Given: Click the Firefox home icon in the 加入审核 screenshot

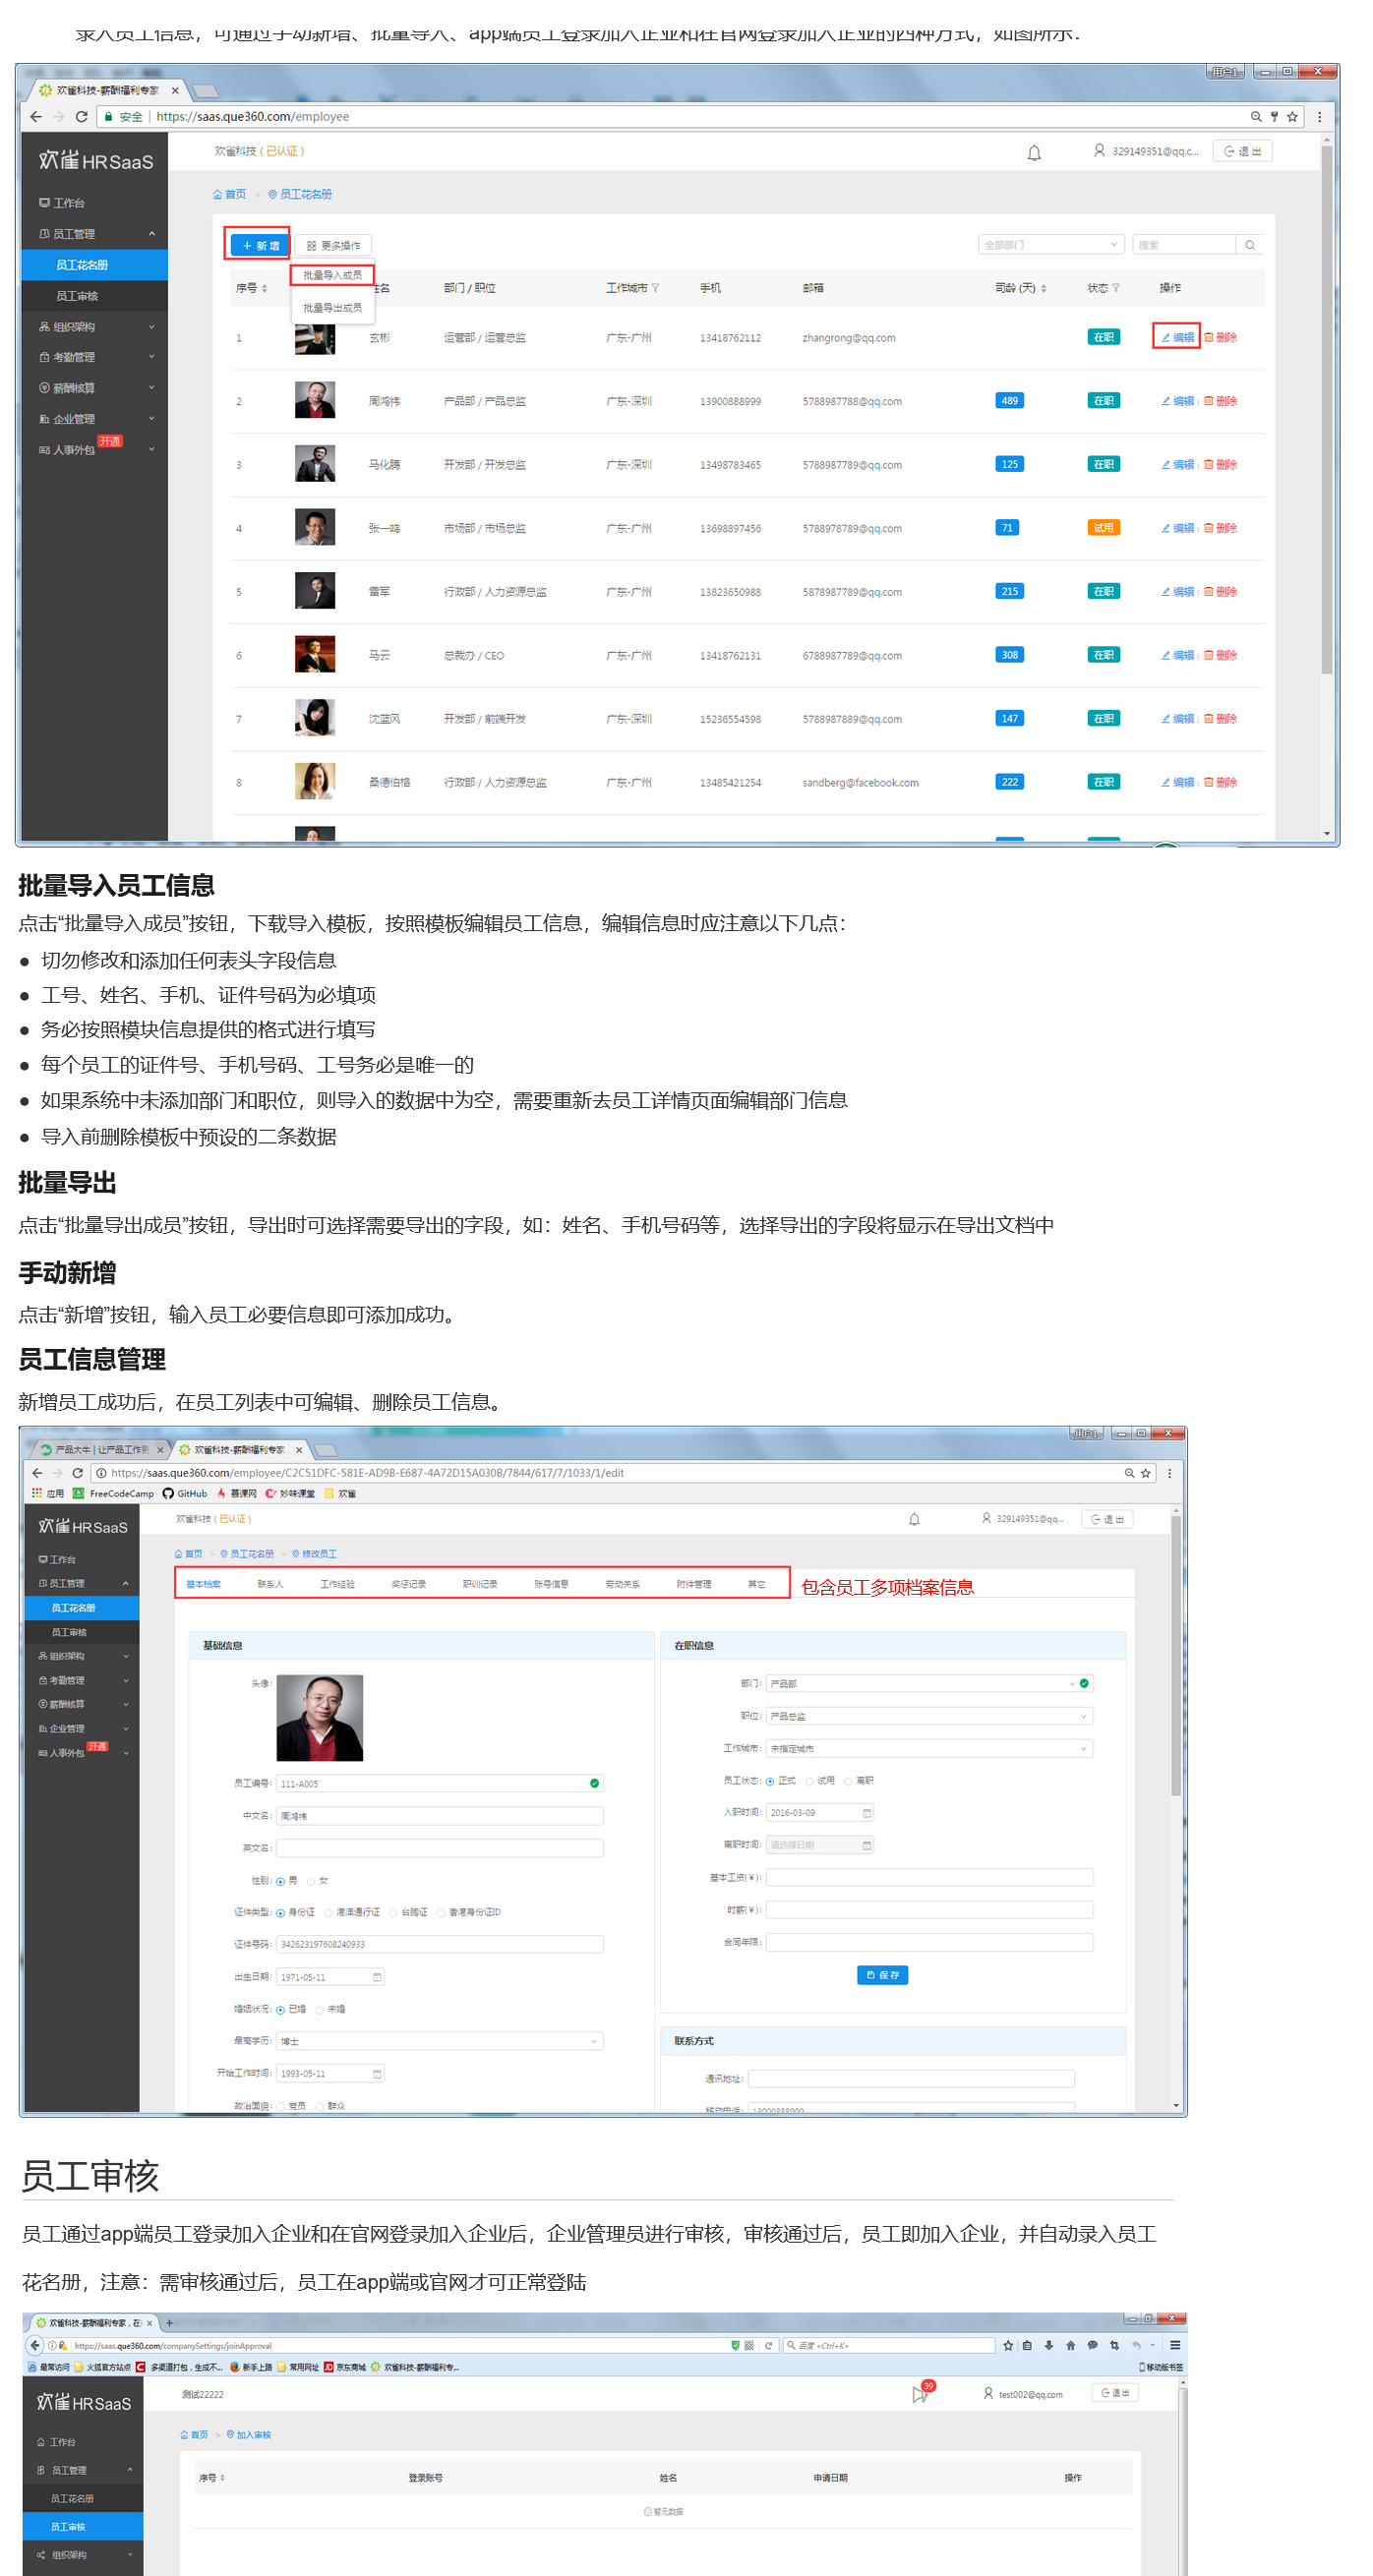Looking at the screenshot, I should tap(1071, 2345).
